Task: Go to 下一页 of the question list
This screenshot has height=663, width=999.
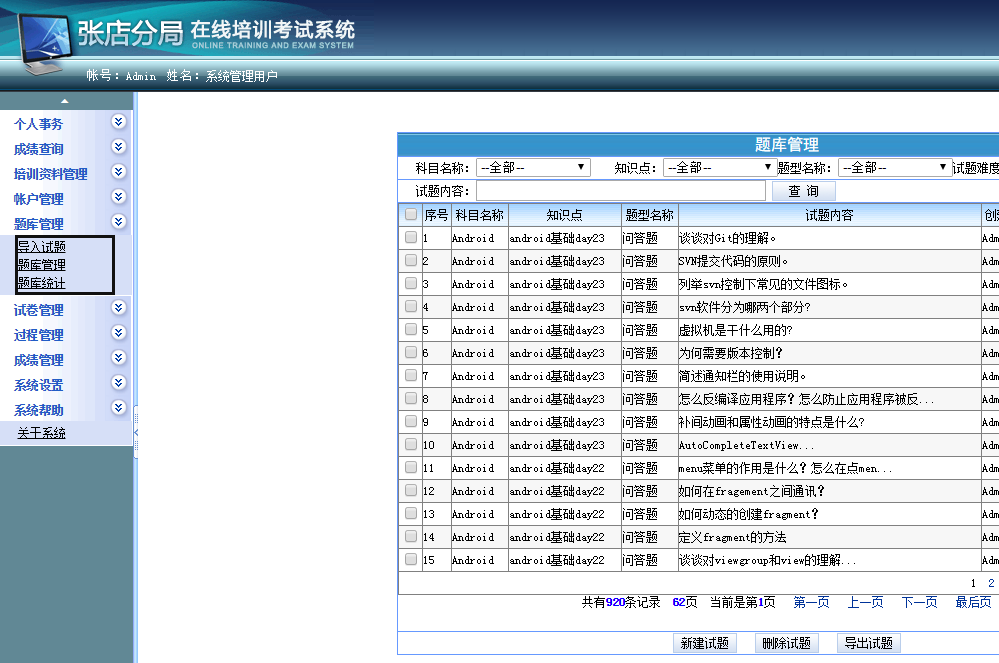Action: 919,602
